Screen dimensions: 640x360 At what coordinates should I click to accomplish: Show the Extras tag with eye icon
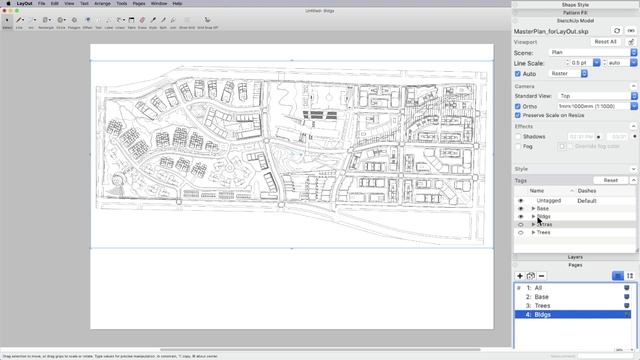coord(520,224)
